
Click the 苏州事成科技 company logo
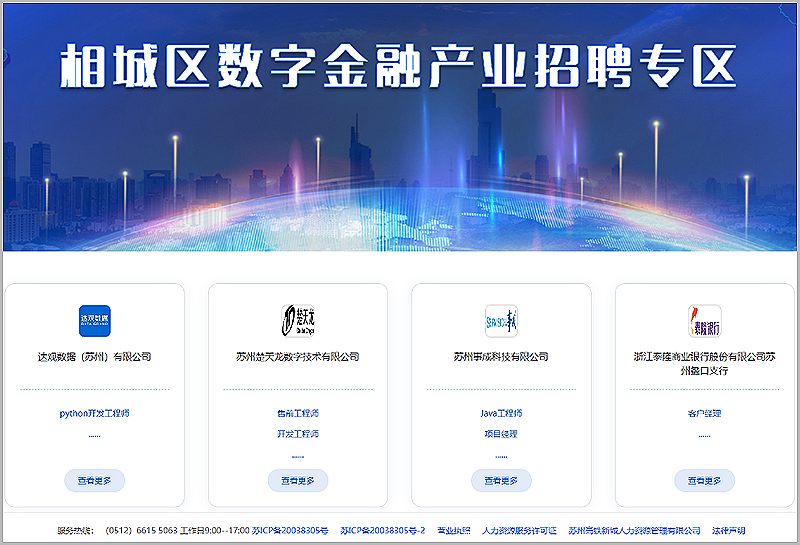click(501, 321)
